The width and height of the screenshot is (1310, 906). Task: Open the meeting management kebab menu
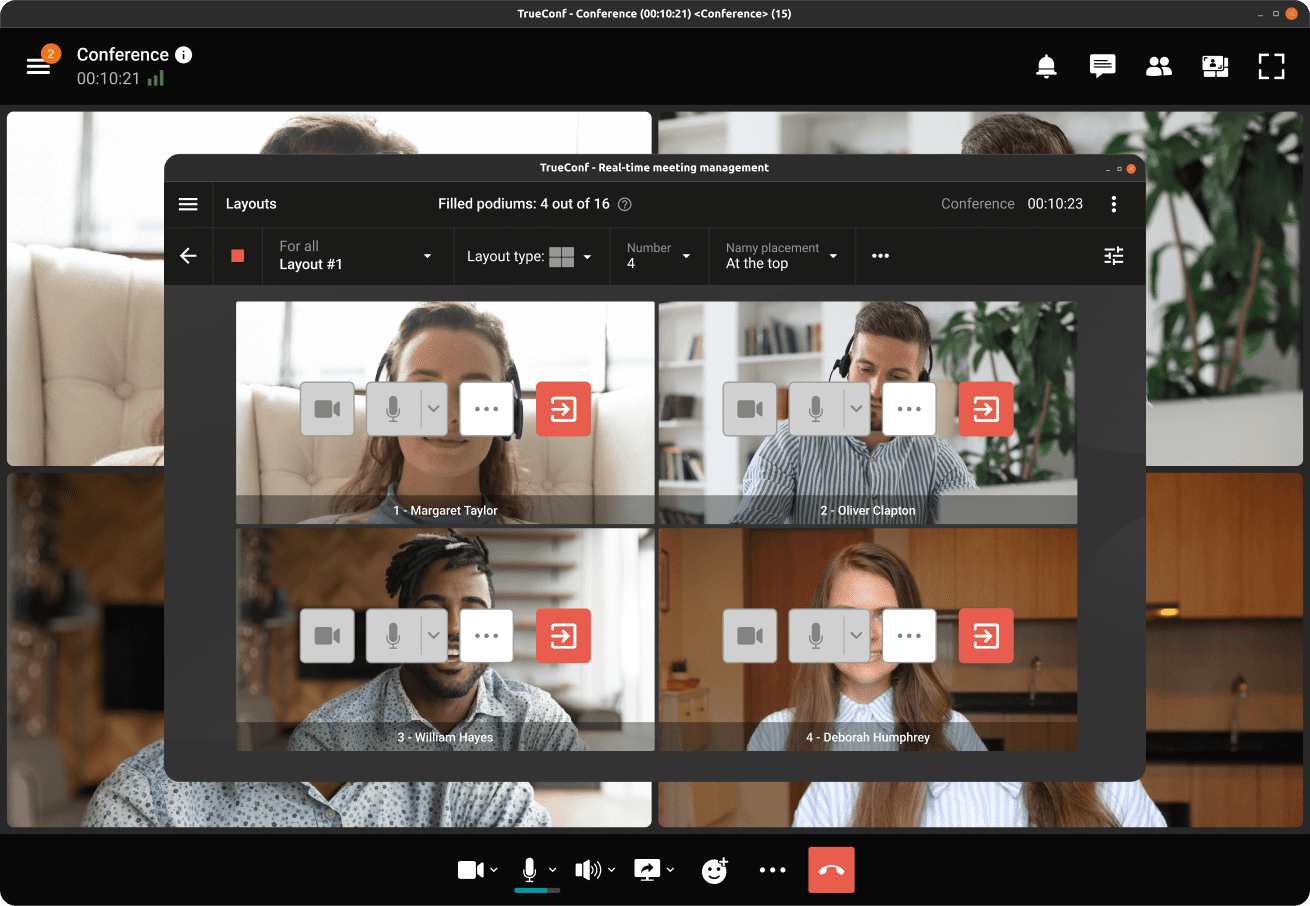pos(1113,204)
